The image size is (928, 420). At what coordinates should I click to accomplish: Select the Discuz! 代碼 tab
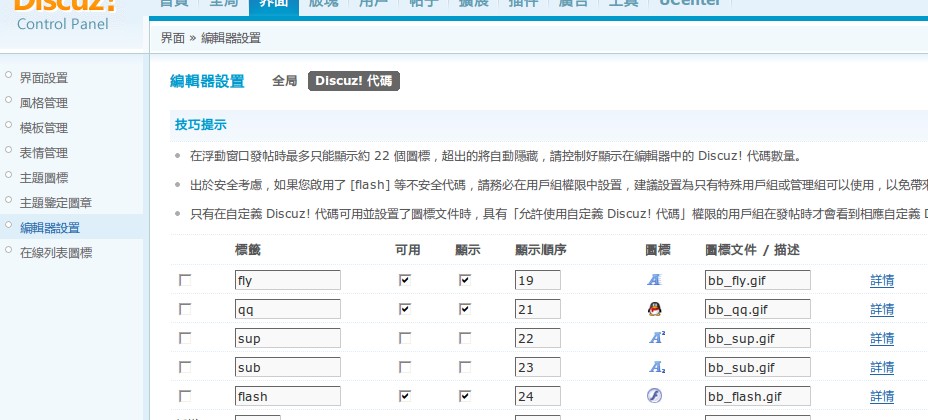coord(354,81)
